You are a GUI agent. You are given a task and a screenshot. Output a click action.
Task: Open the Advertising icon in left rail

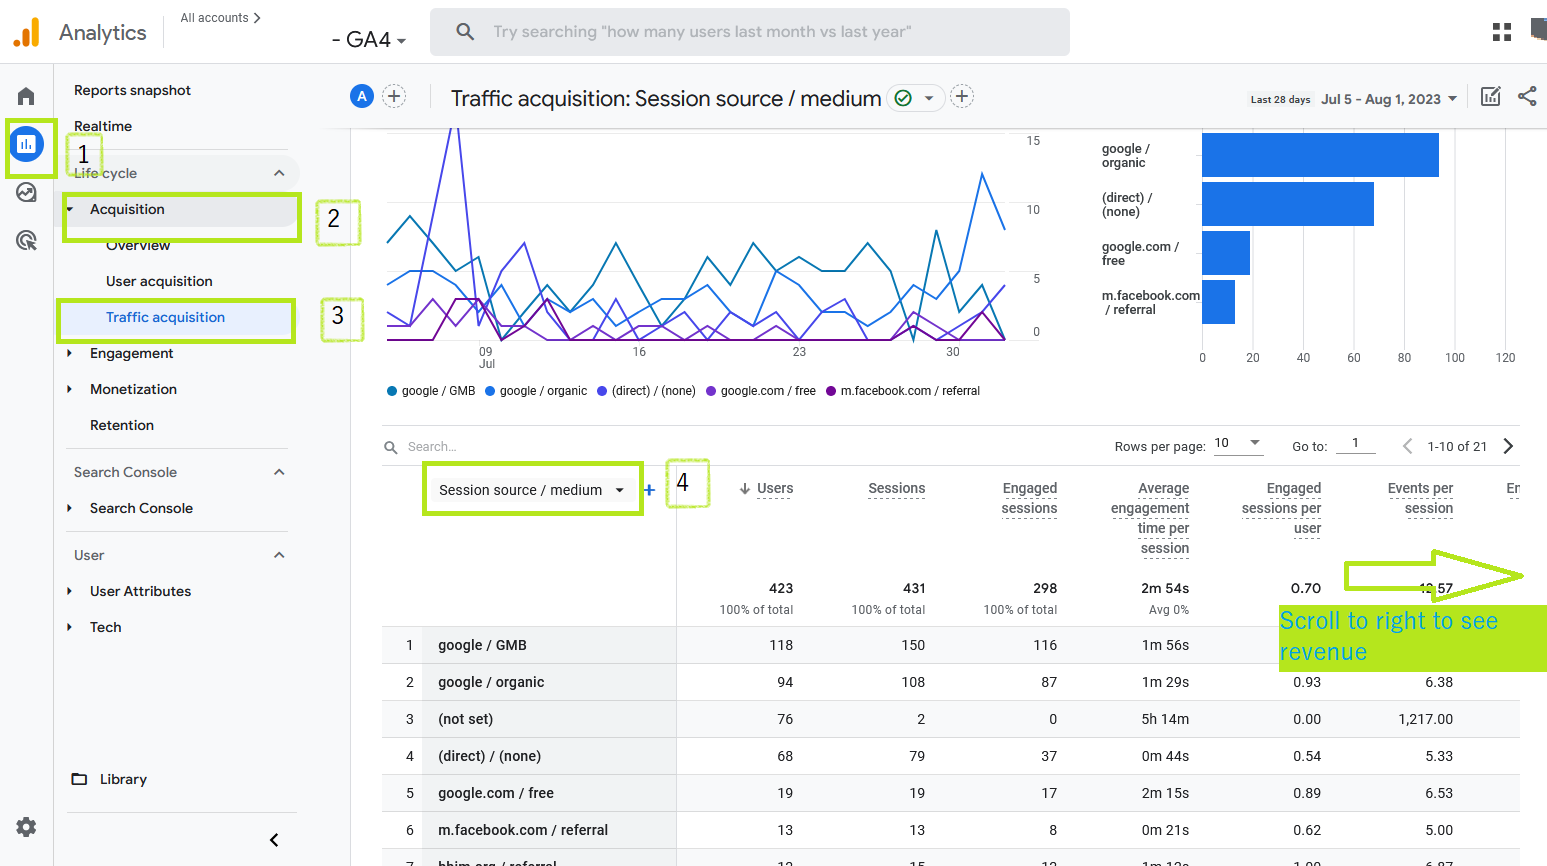point(26,240)
